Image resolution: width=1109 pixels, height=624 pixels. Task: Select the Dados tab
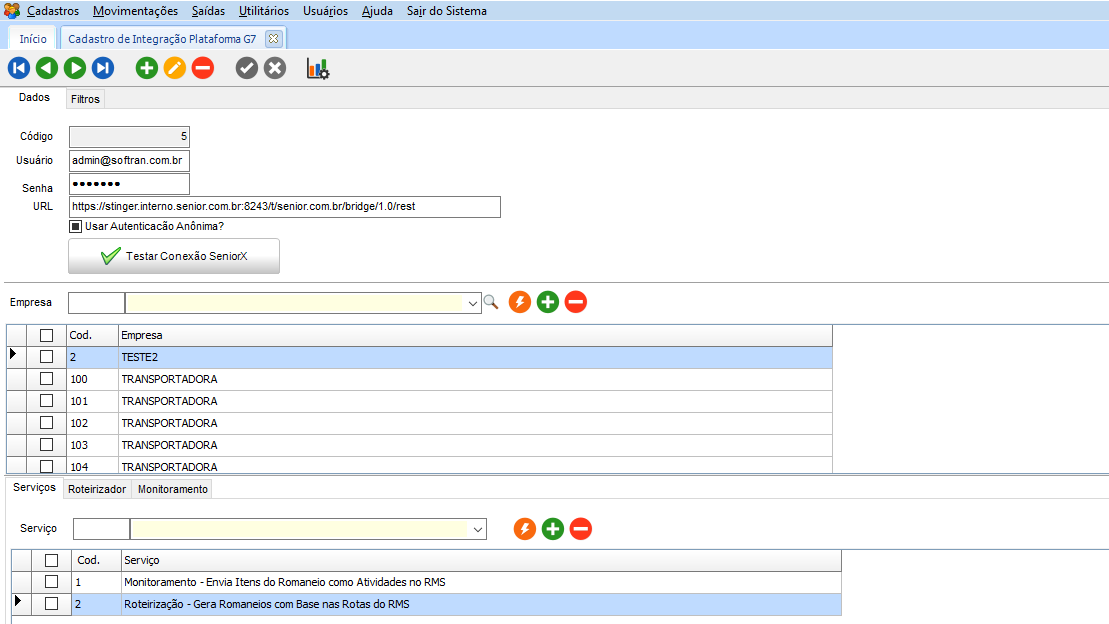tap(34, 98)
